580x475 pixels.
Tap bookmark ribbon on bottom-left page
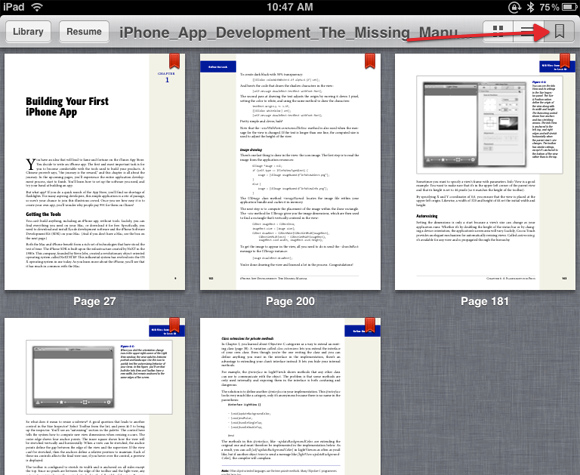pos(175,325)
